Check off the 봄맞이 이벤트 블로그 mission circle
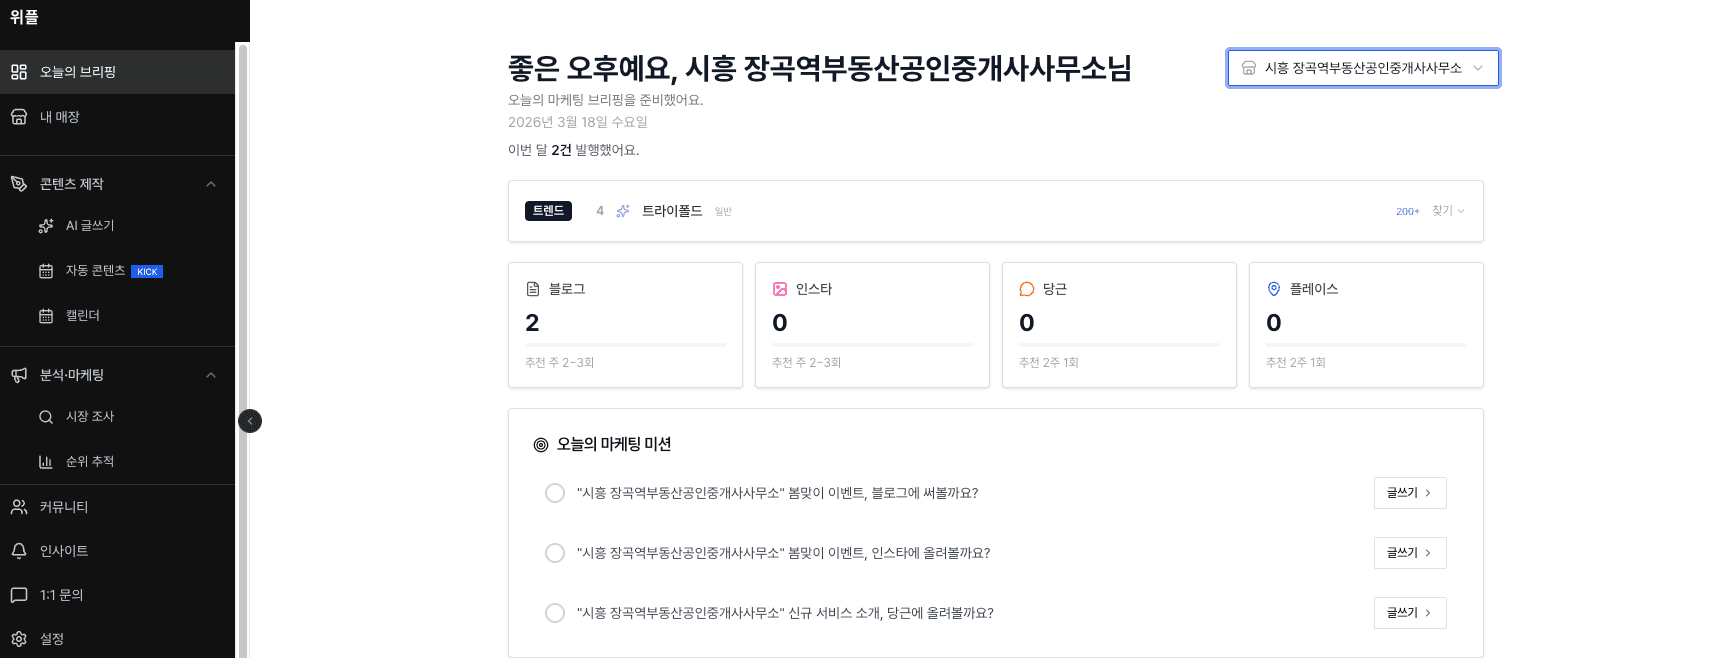The image size is (1718, 658). pos(555,492)
